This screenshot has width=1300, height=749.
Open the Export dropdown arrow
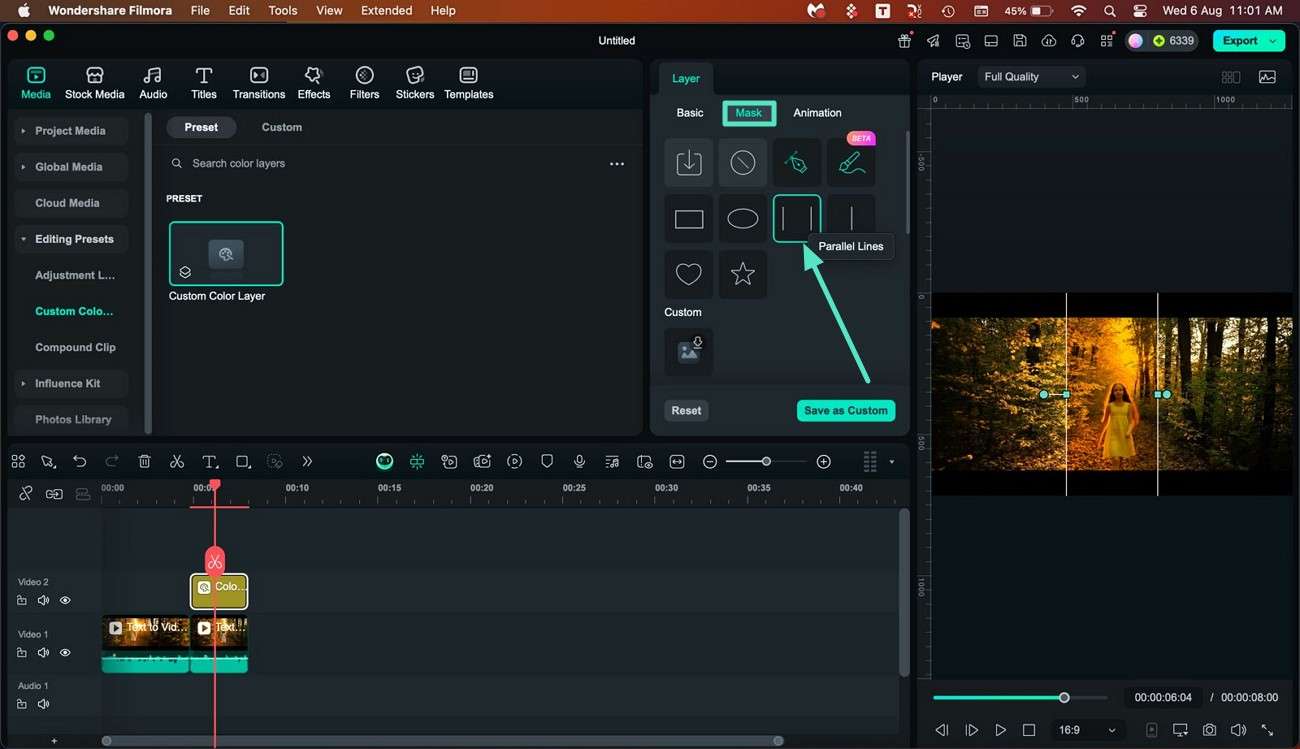click(x=1273, y=41)
